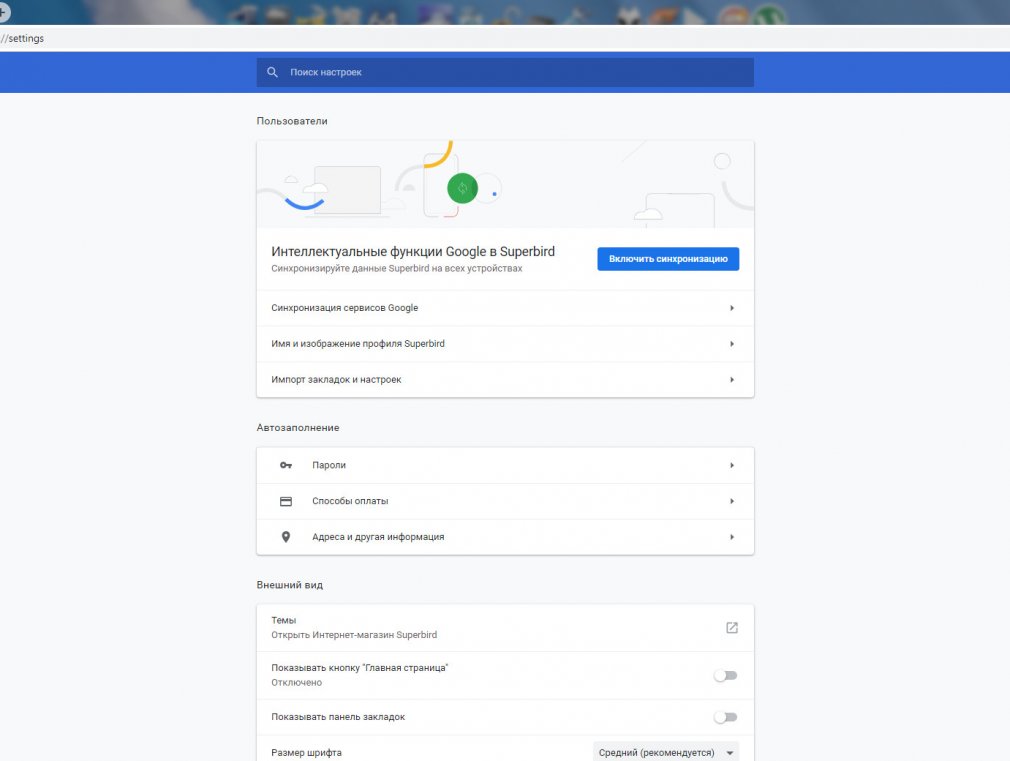Open the 'Размер шрифта' dropdown

[x=666, y=753]
